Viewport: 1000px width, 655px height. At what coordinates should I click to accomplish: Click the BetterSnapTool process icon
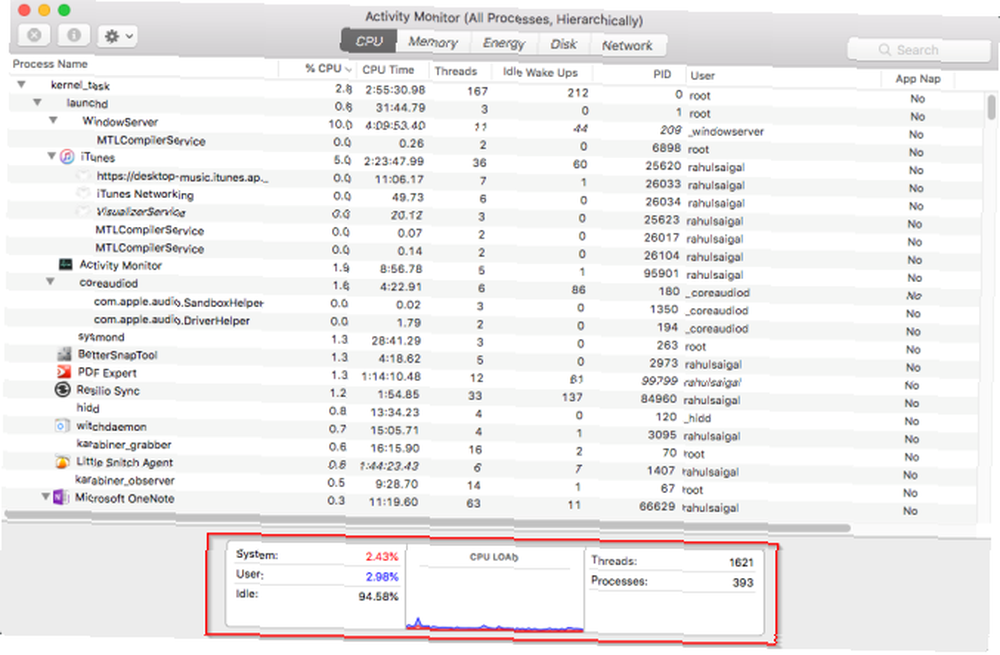click(64, 353)
